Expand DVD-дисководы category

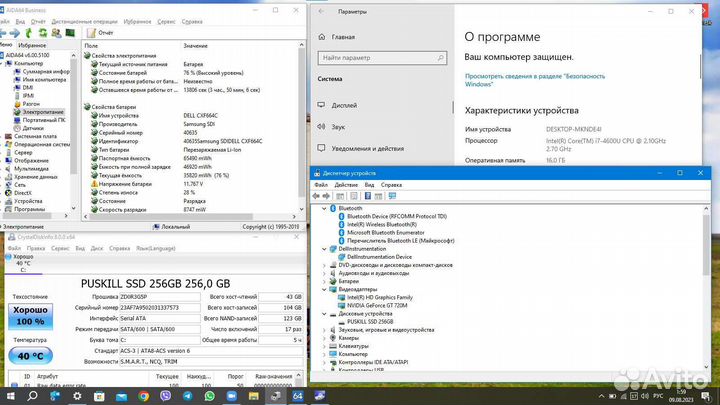click(324, 265)
